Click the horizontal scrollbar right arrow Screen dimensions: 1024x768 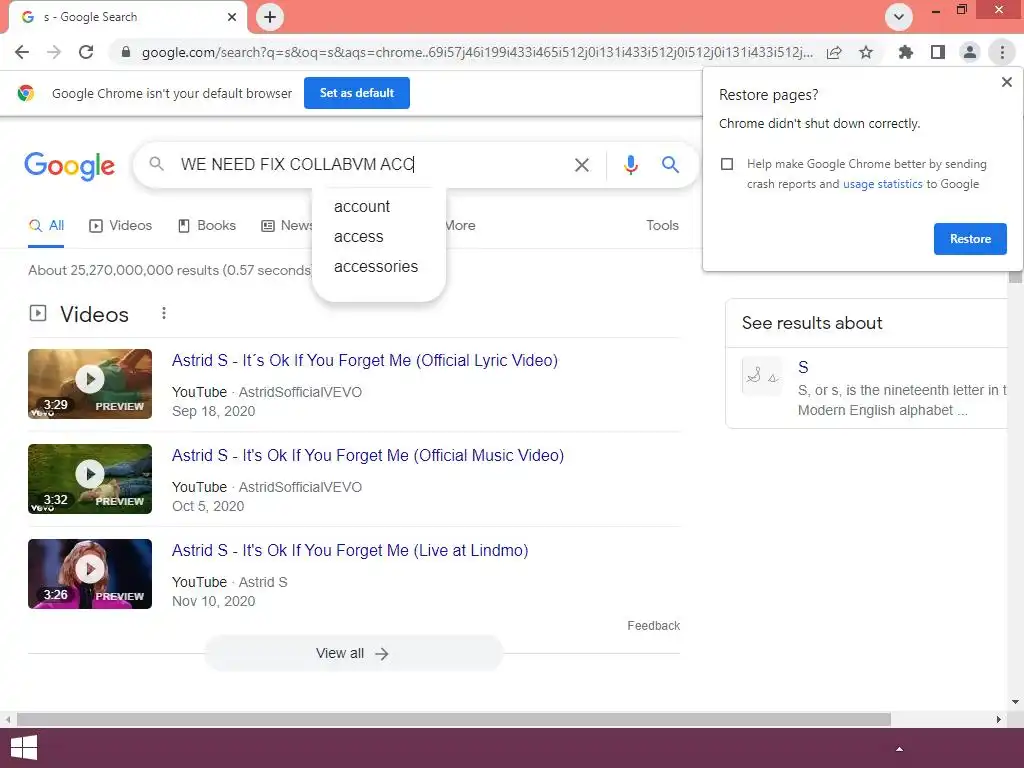[998, 720]
